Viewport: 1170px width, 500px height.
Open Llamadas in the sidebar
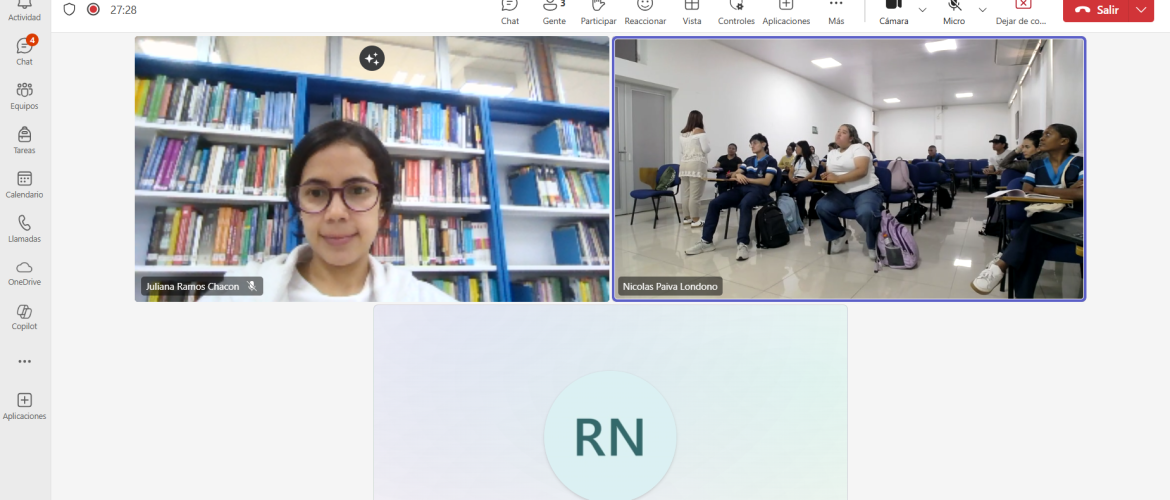[x=24, y=228]
